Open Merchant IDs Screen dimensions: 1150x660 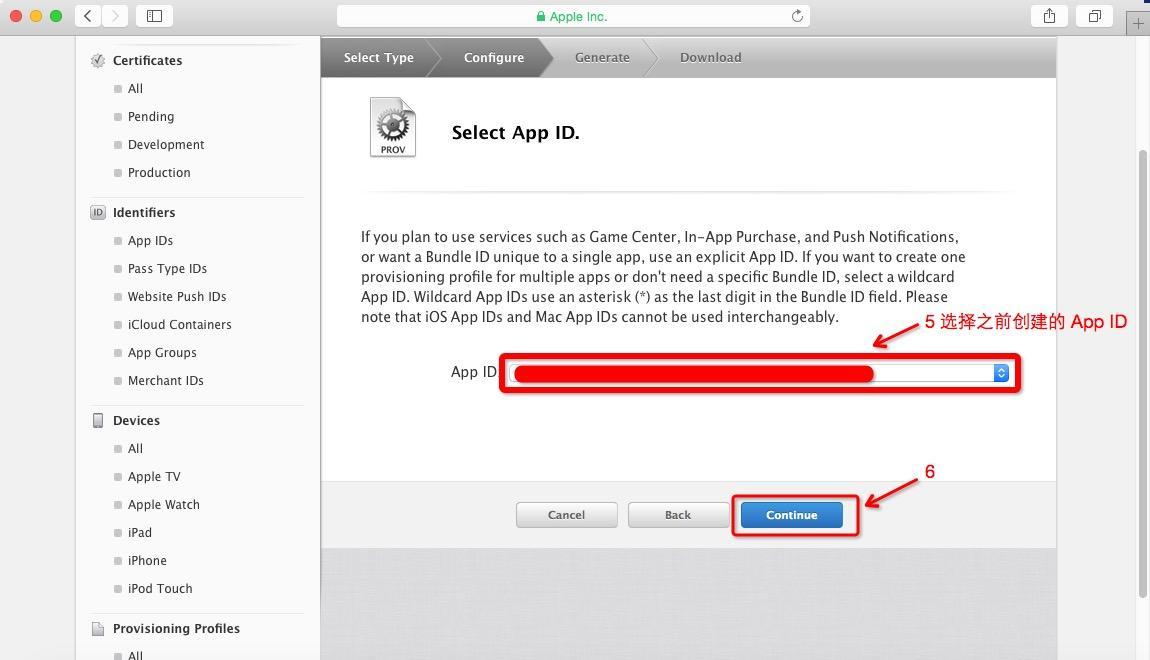pyautogui.click(x=165, y=381)
